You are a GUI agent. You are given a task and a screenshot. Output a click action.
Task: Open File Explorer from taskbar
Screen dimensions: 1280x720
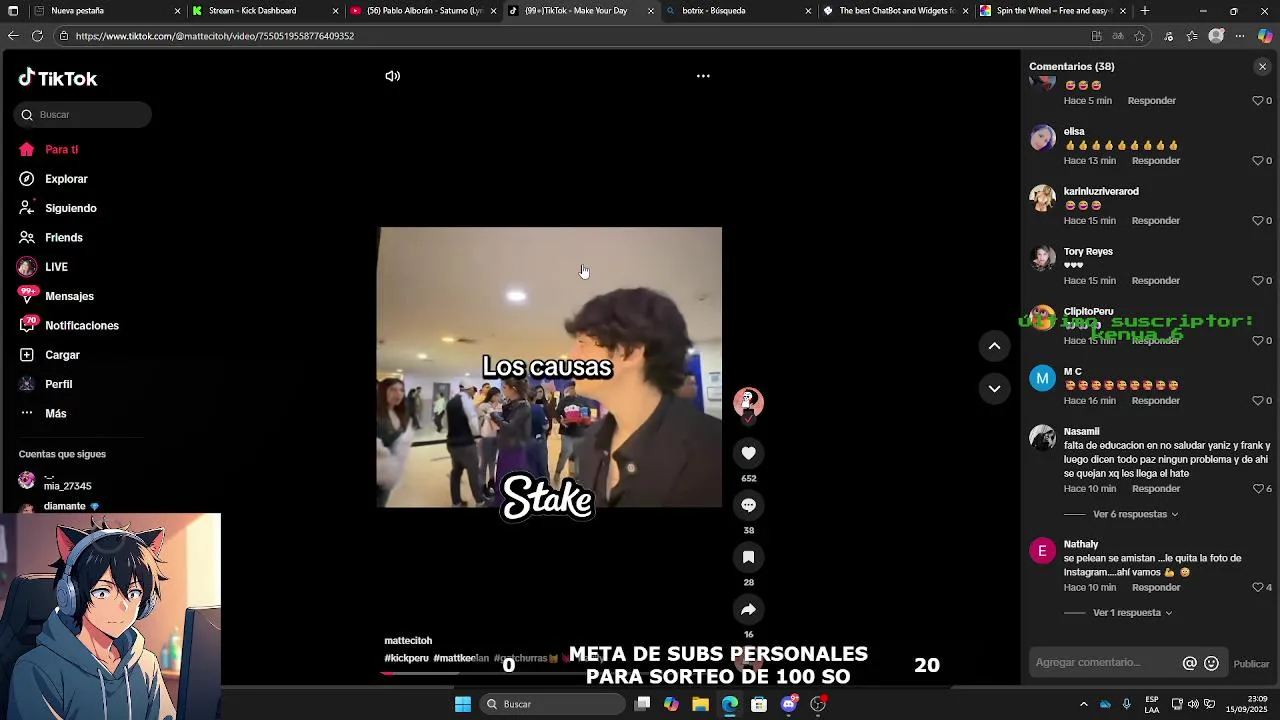coord(700,704)
